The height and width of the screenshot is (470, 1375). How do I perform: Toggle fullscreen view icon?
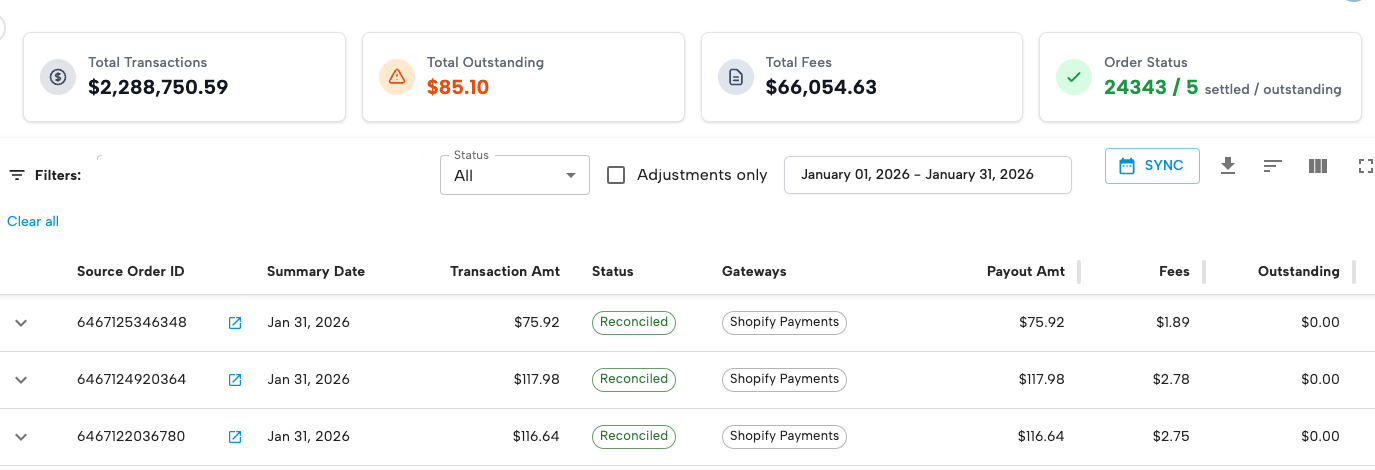tap(1365, 166)
